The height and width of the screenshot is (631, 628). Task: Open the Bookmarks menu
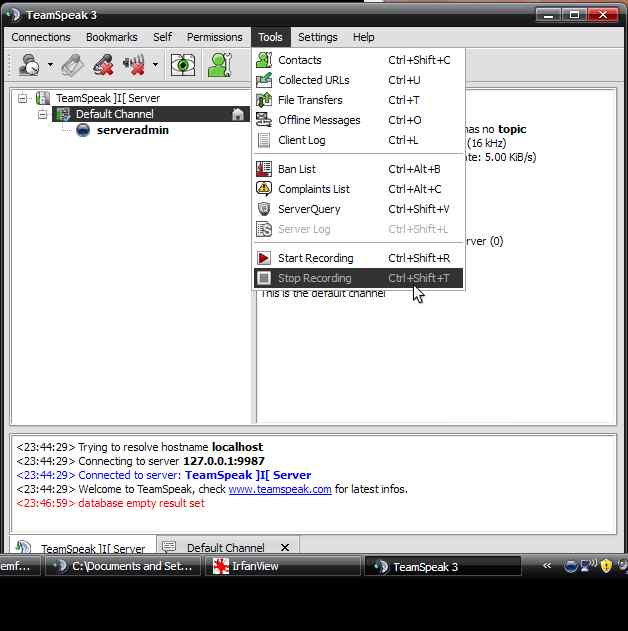(x=111, y=37)
